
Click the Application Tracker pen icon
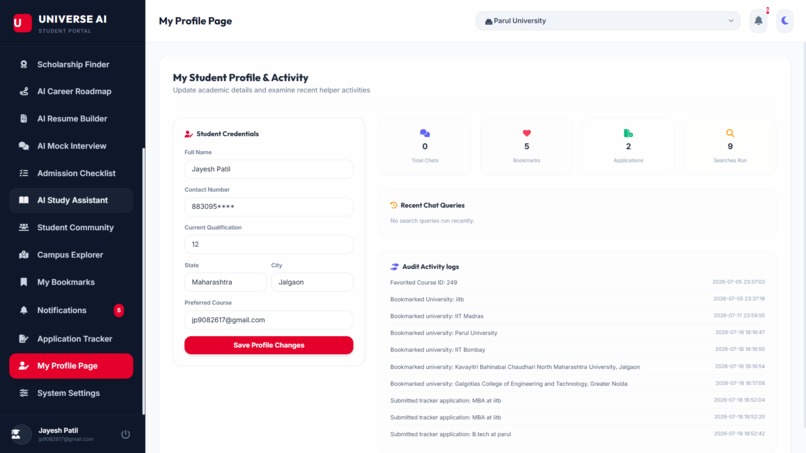[x=24, y=339]
